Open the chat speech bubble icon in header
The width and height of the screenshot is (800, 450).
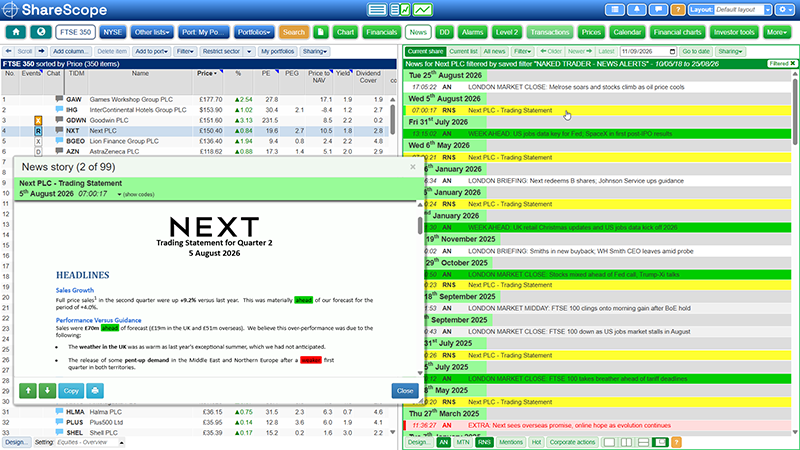[658, 10]
